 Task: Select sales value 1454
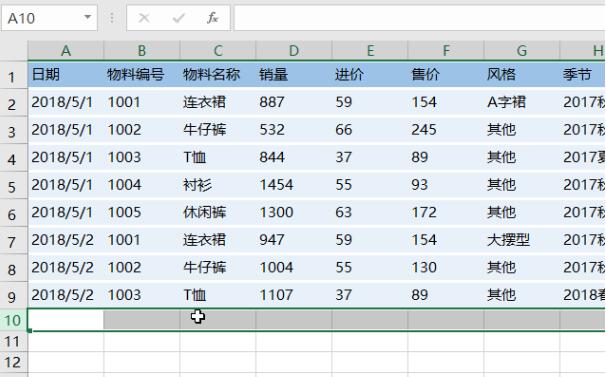click(x=294, y=185)
